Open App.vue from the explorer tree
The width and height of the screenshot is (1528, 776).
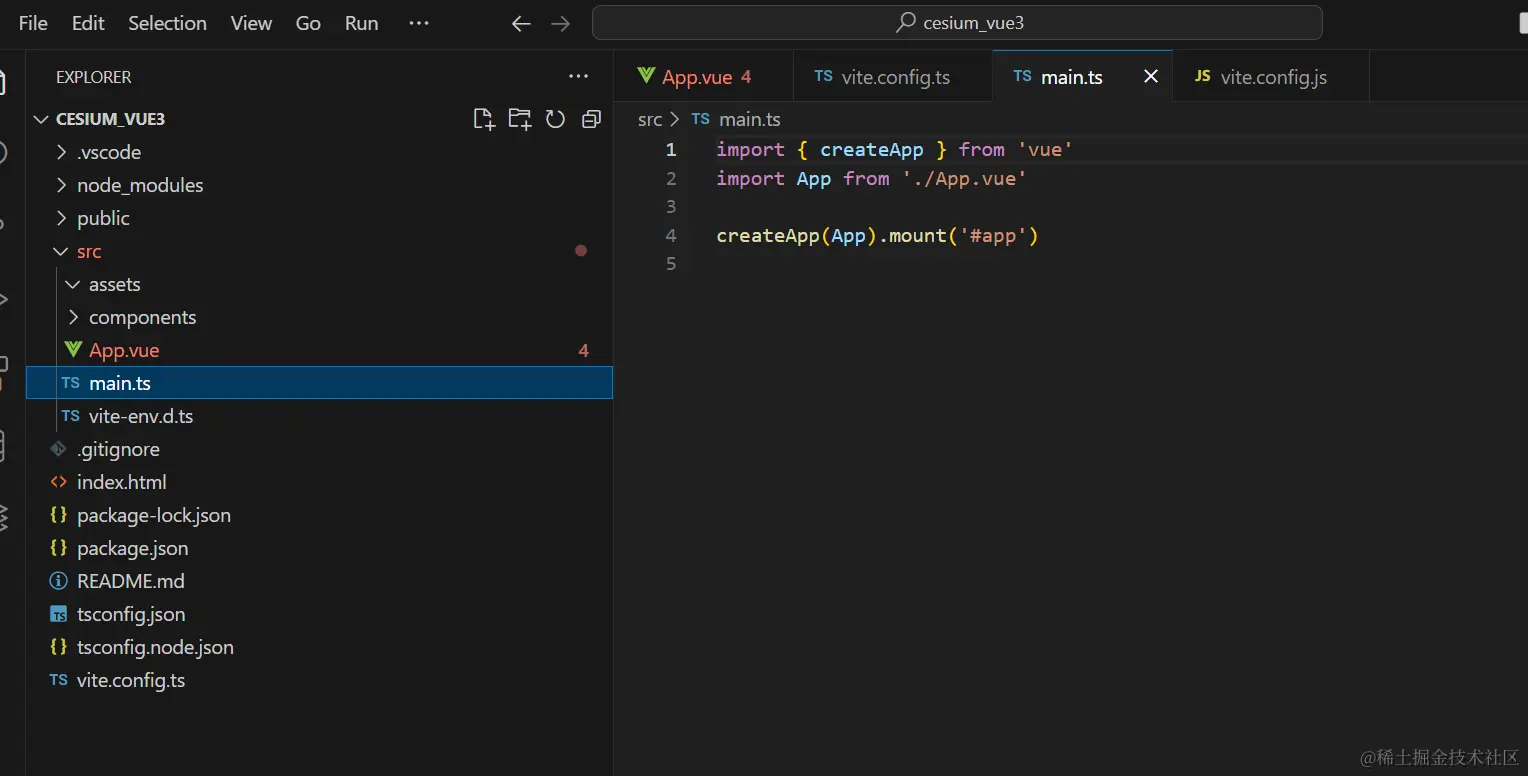pyautogui.click(x=319, y=350)
